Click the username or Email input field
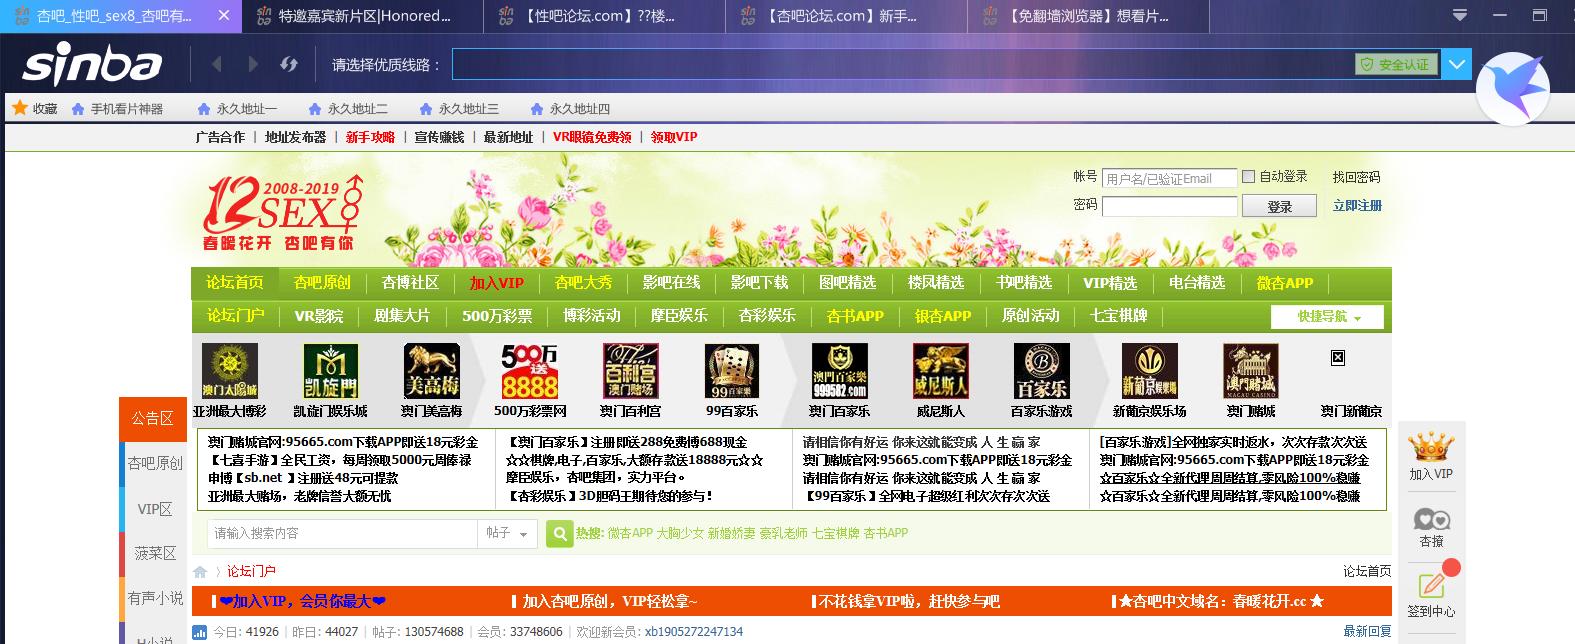 [x=1169, y=179]
